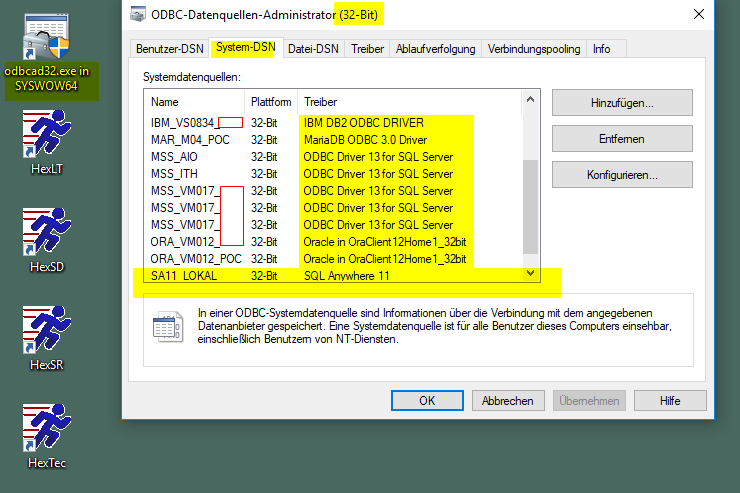Image resolution: width=740 pixels, height=493 pixels.
Task: Cancel with the Abbrechen button
Action: point(508,401)
